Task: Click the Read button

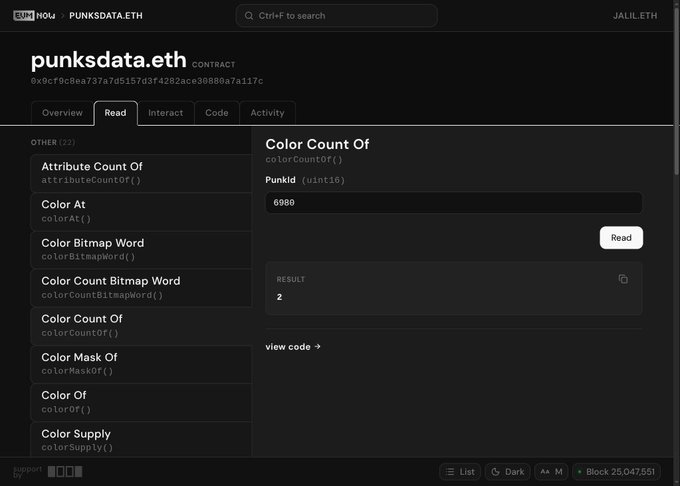Action: pos(621,238)
